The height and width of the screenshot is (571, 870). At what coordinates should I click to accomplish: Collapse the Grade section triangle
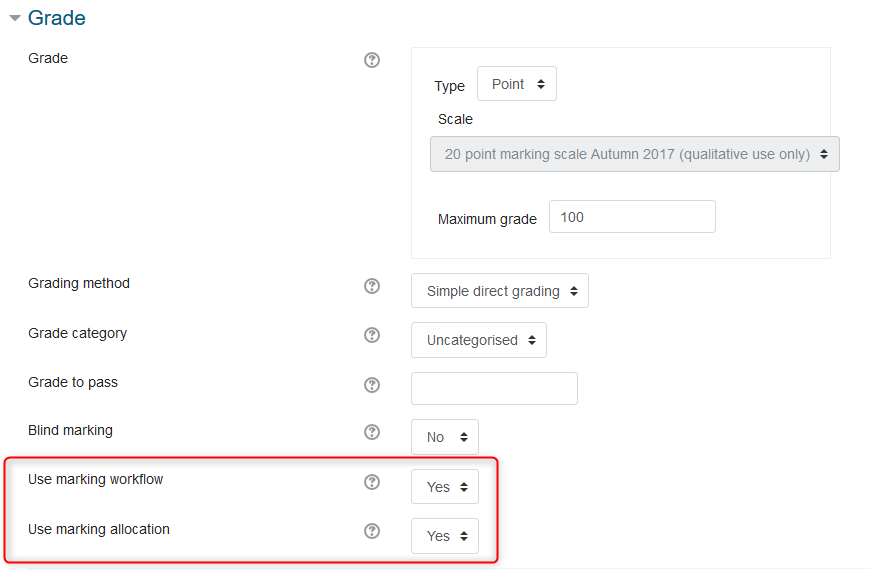point(15,18)
